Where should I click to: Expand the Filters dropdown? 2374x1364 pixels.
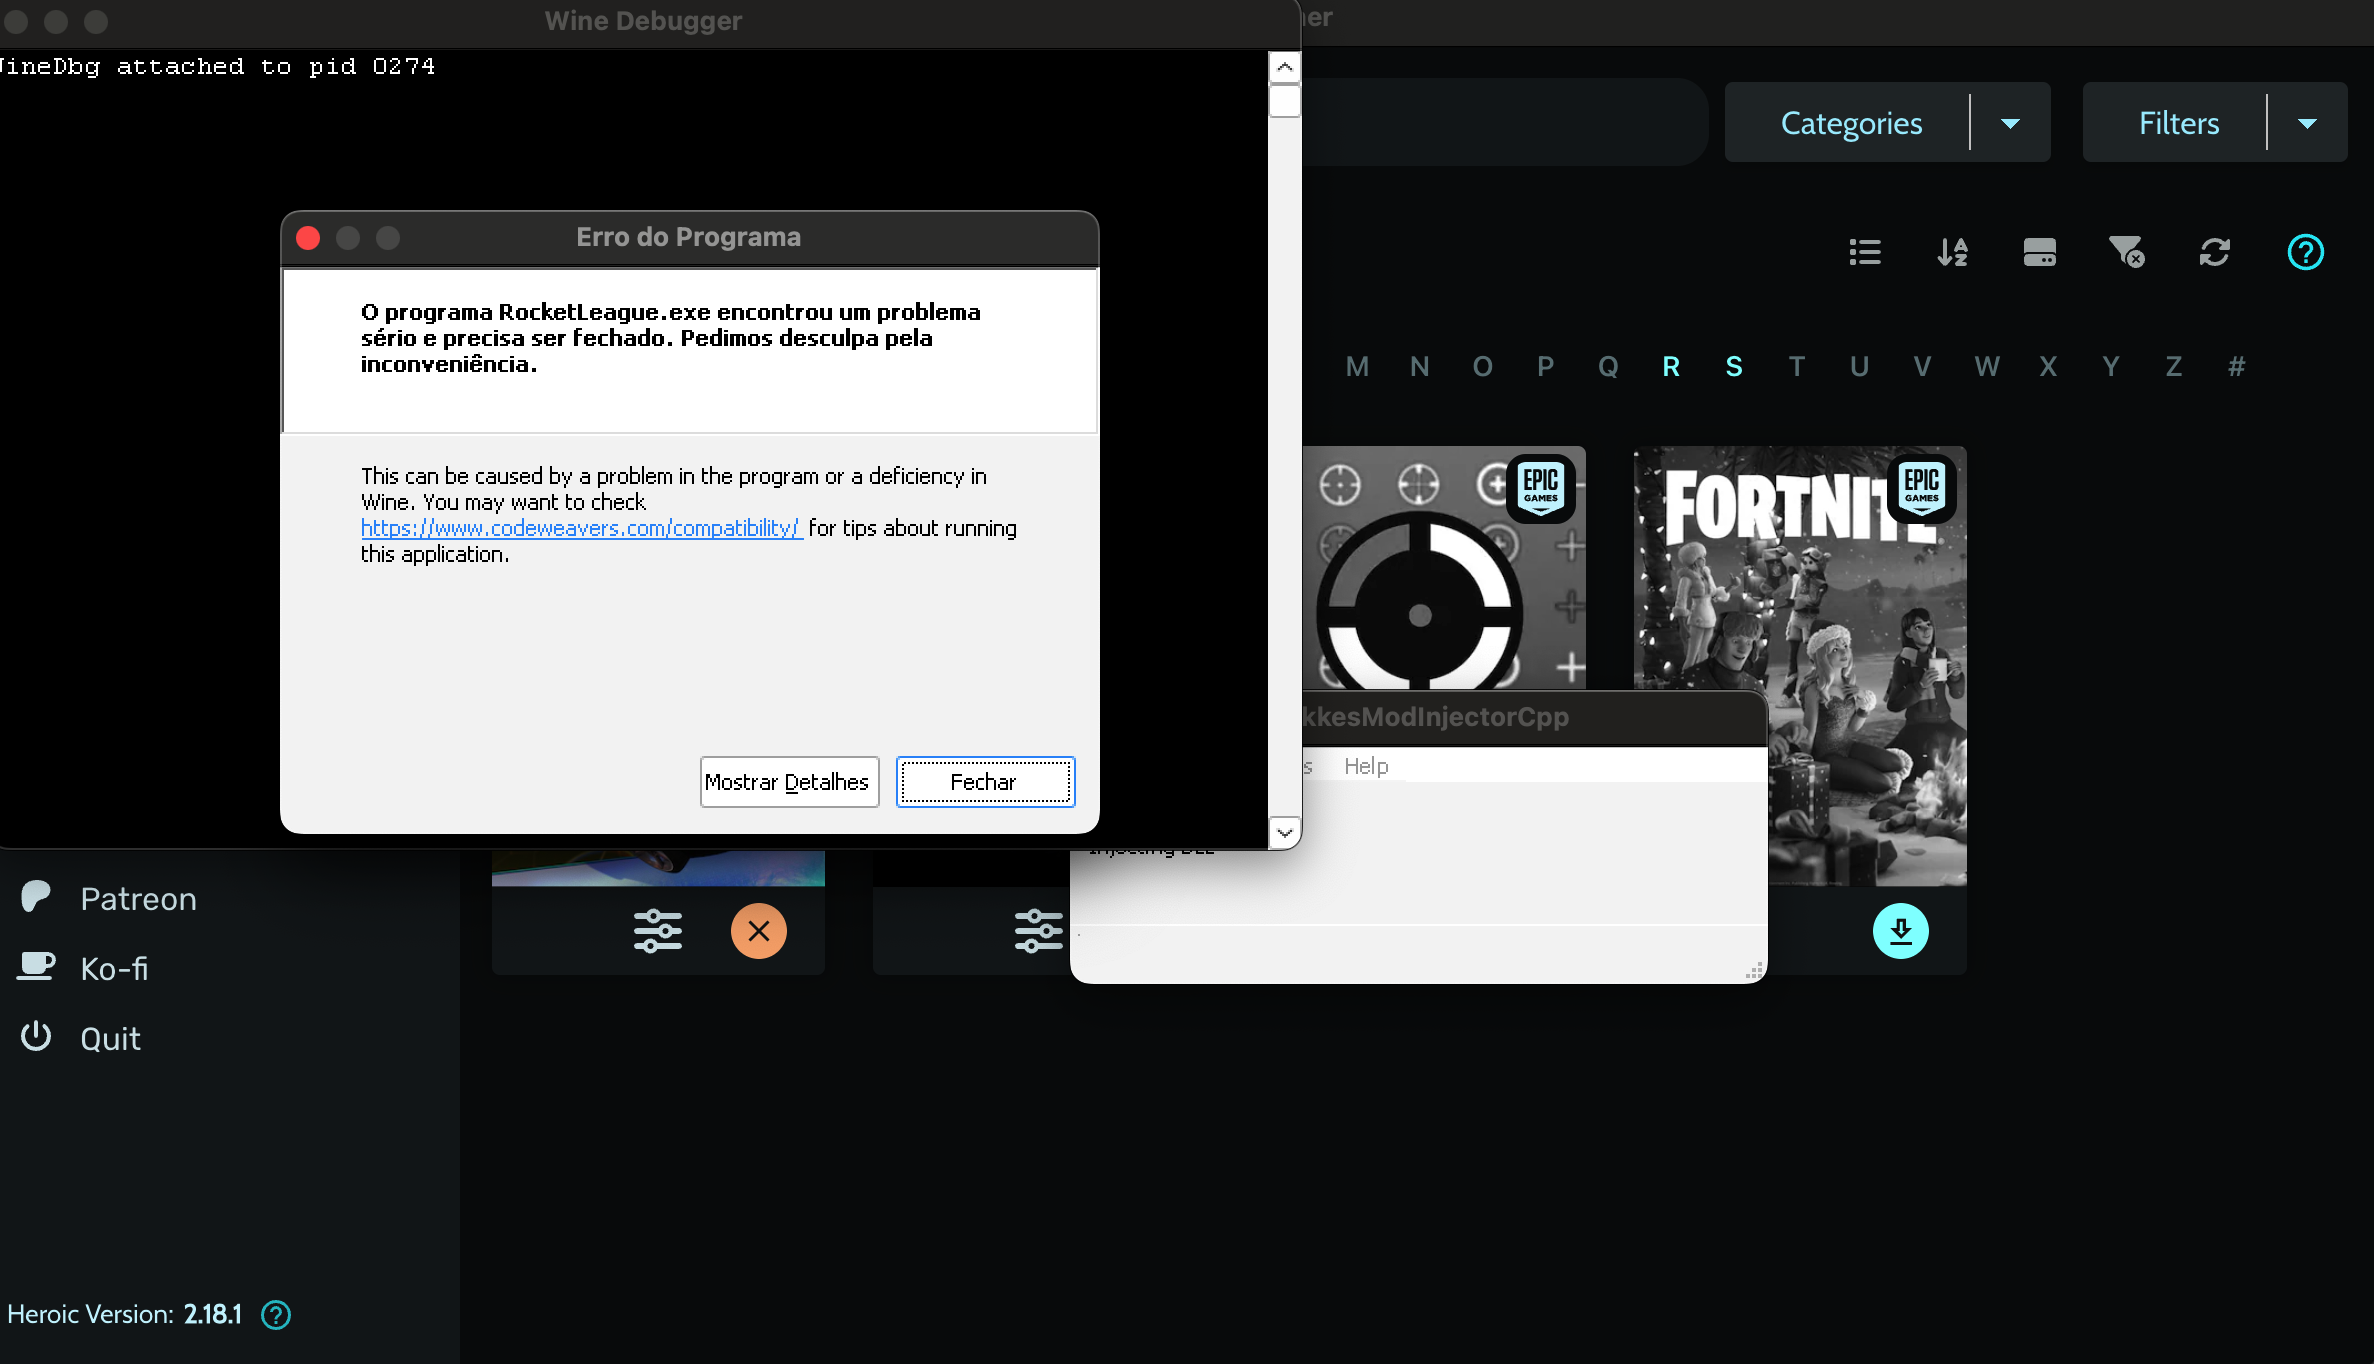click(x=2308, y=122)
